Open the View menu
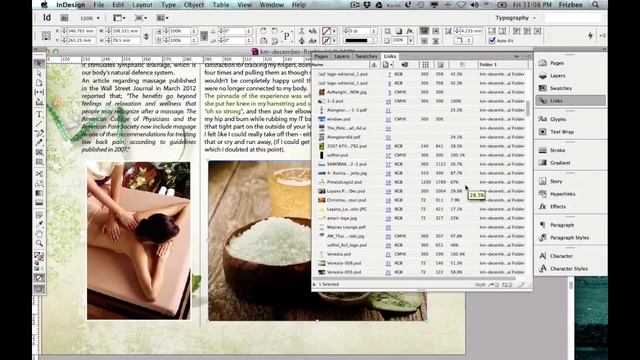 click(244, 5)
